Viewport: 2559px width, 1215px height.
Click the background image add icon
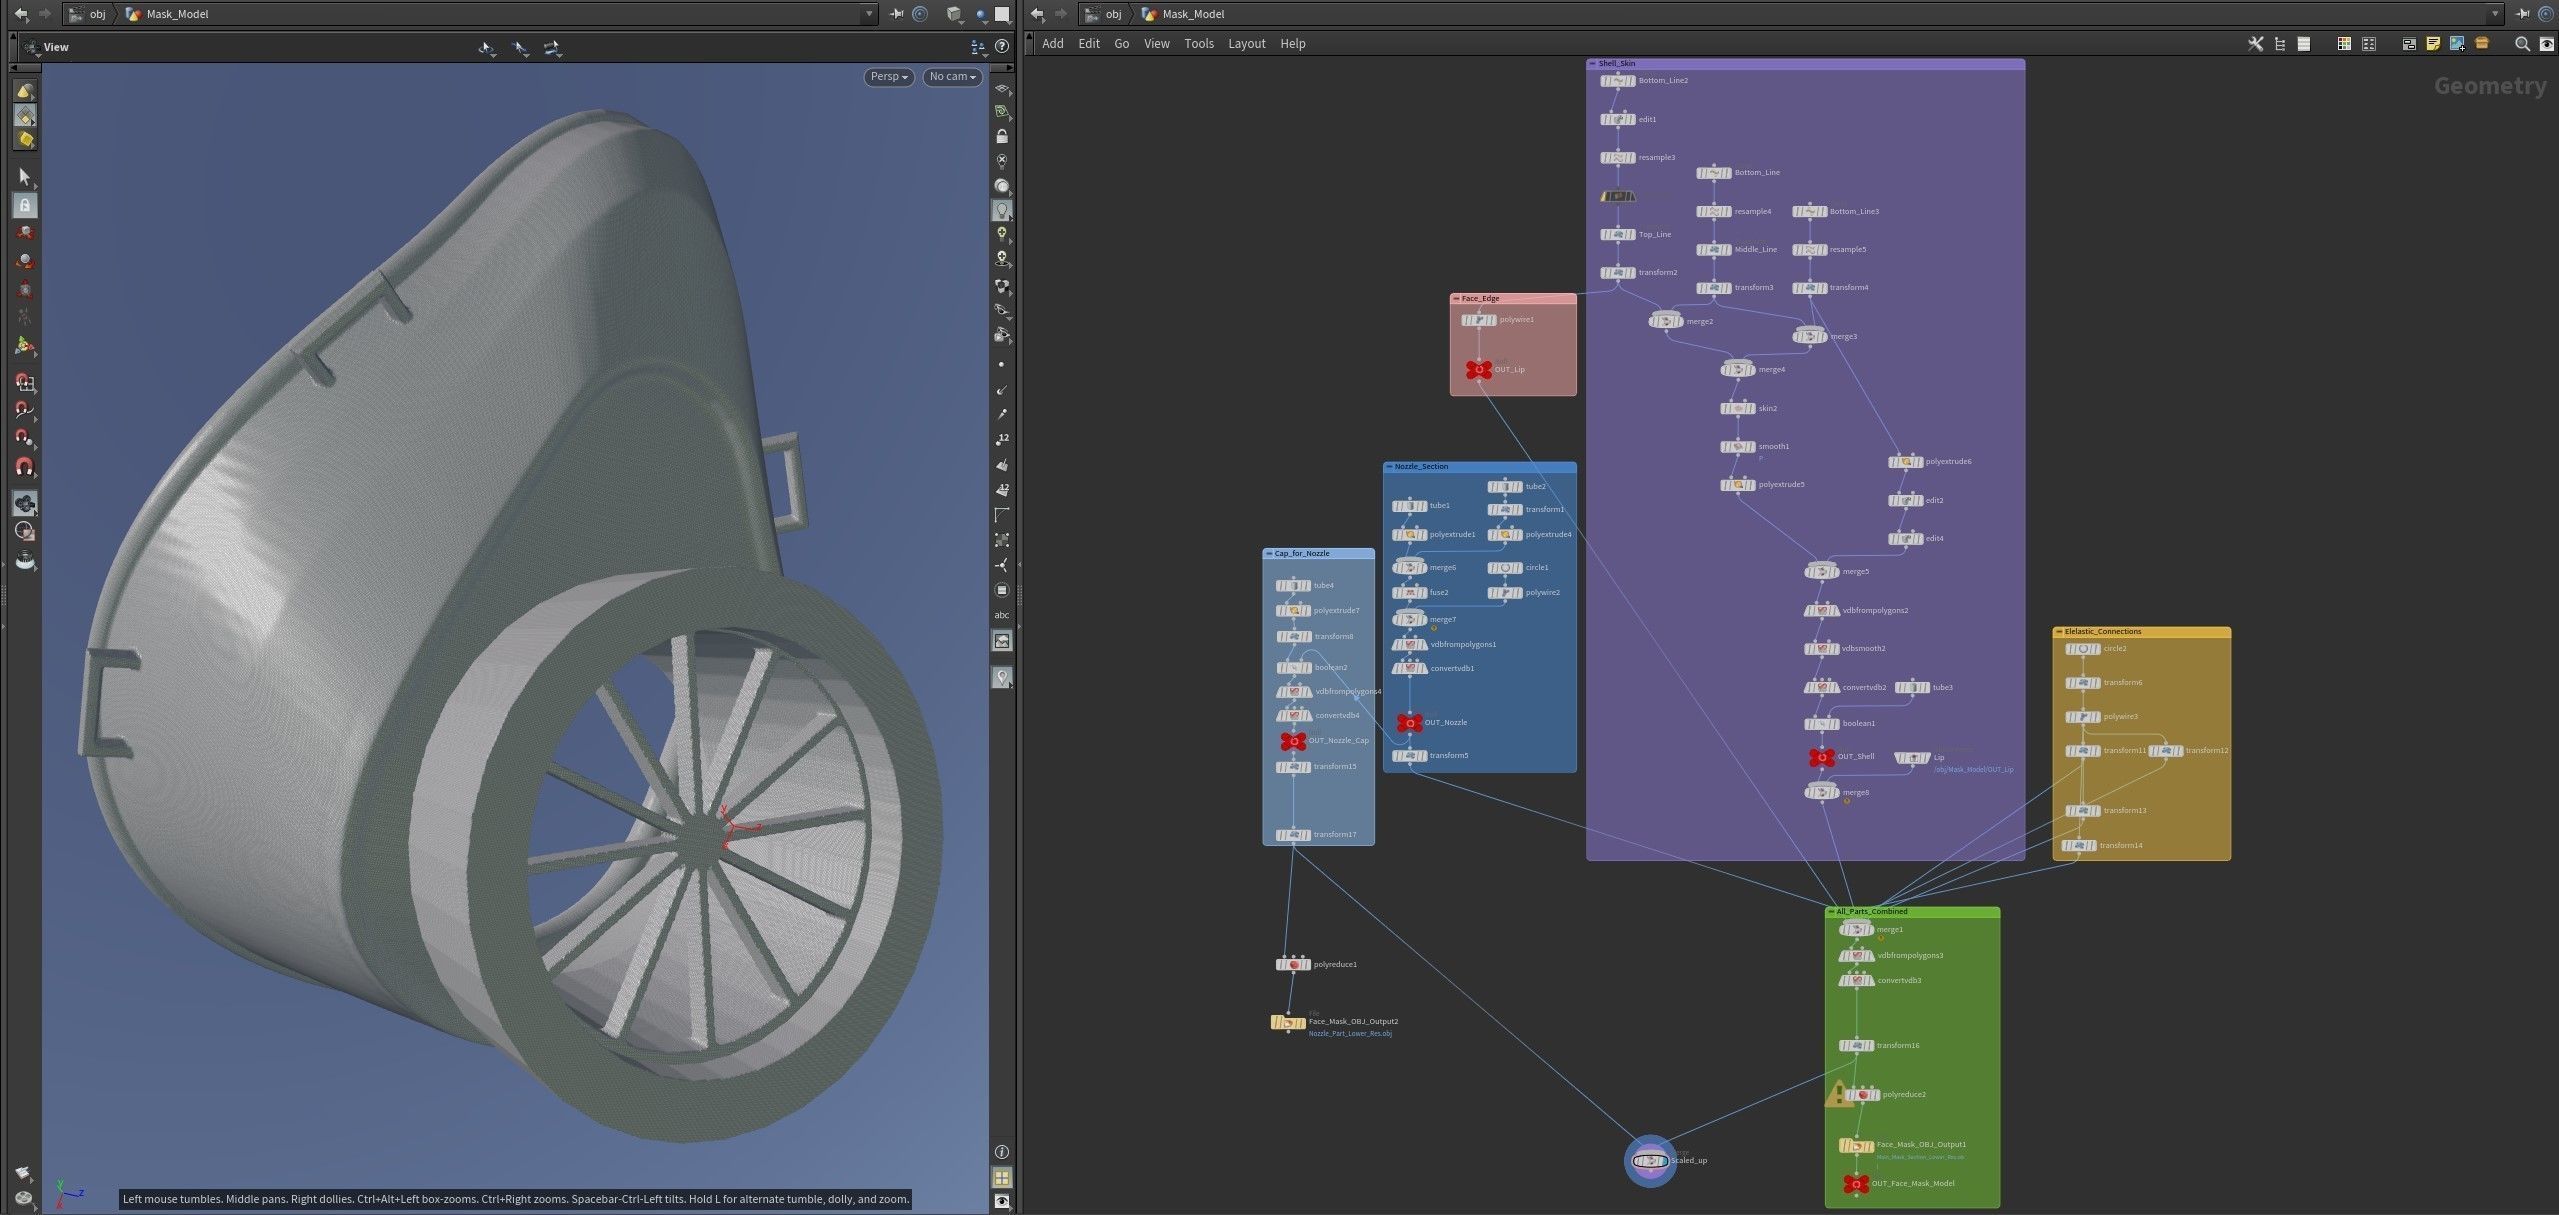tap(2457, 44)
